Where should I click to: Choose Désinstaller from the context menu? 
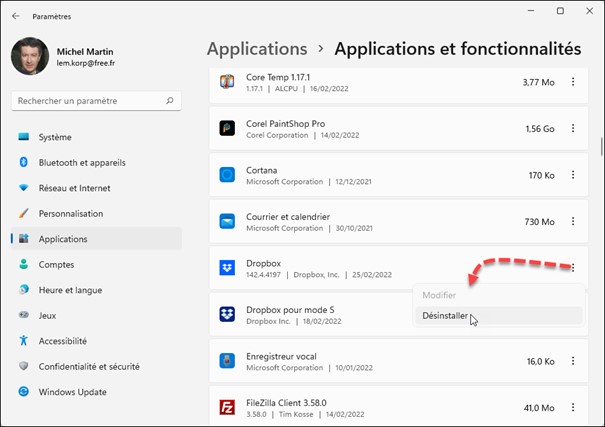click(x=444, y=315)
